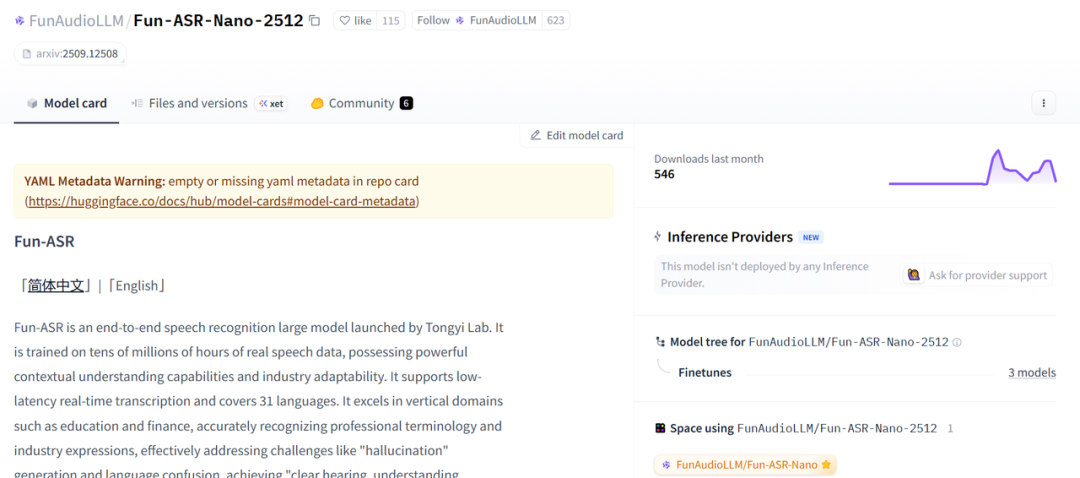Like the model with the heart button
1080x478 pixels.
coord(355,20)
